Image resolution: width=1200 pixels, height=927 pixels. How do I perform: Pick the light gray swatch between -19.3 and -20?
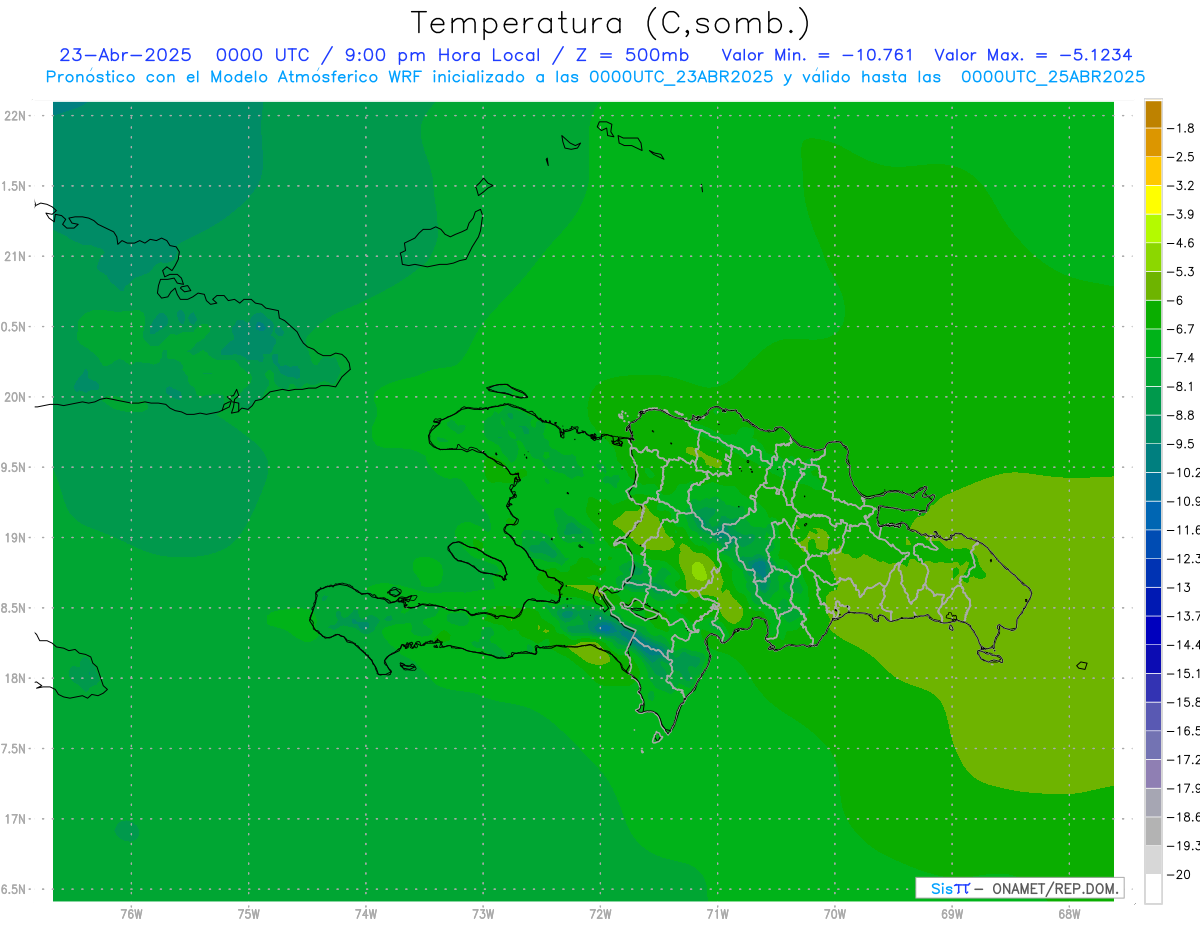pyautogui.click(x=1153, y=859)
